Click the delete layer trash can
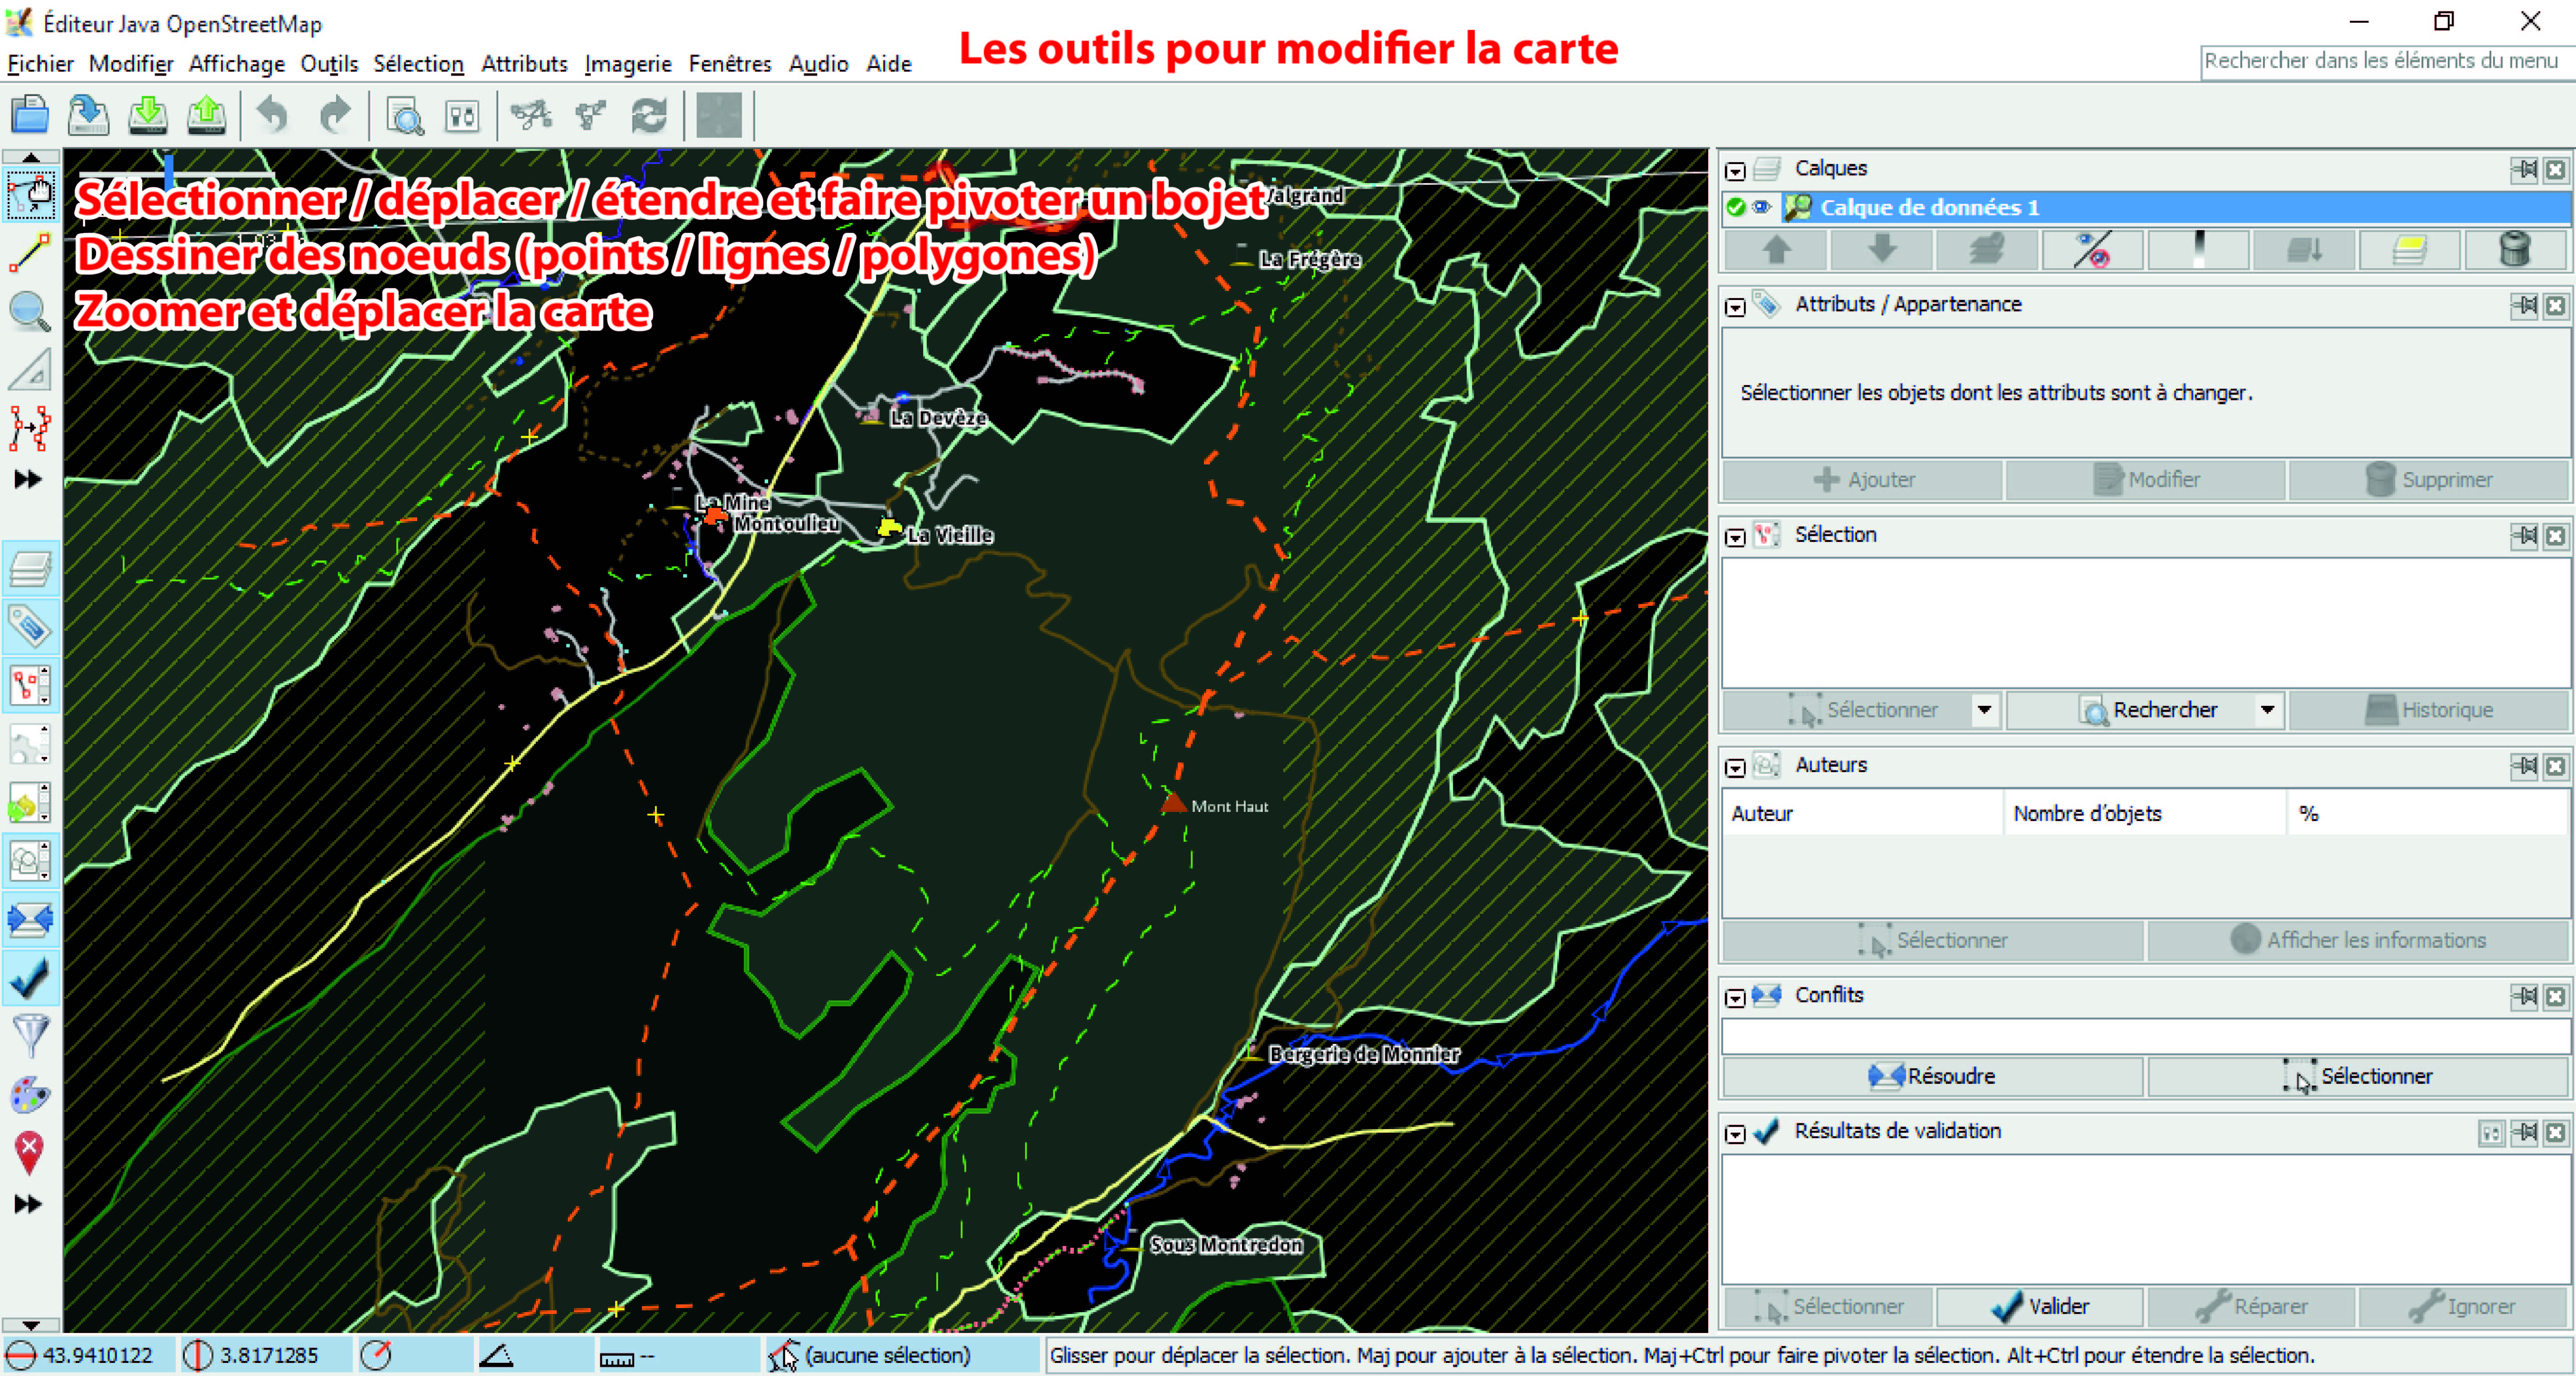Image resolution: width=2576 pixels, height=1376 pixels. tap(2515, 249)
